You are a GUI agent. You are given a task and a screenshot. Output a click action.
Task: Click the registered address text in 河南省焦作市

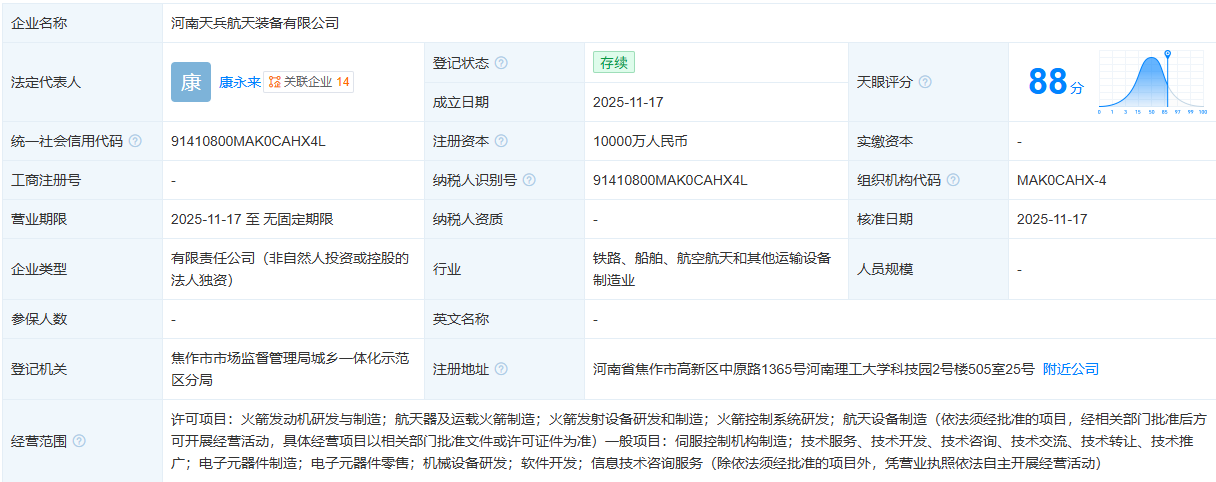813,369
